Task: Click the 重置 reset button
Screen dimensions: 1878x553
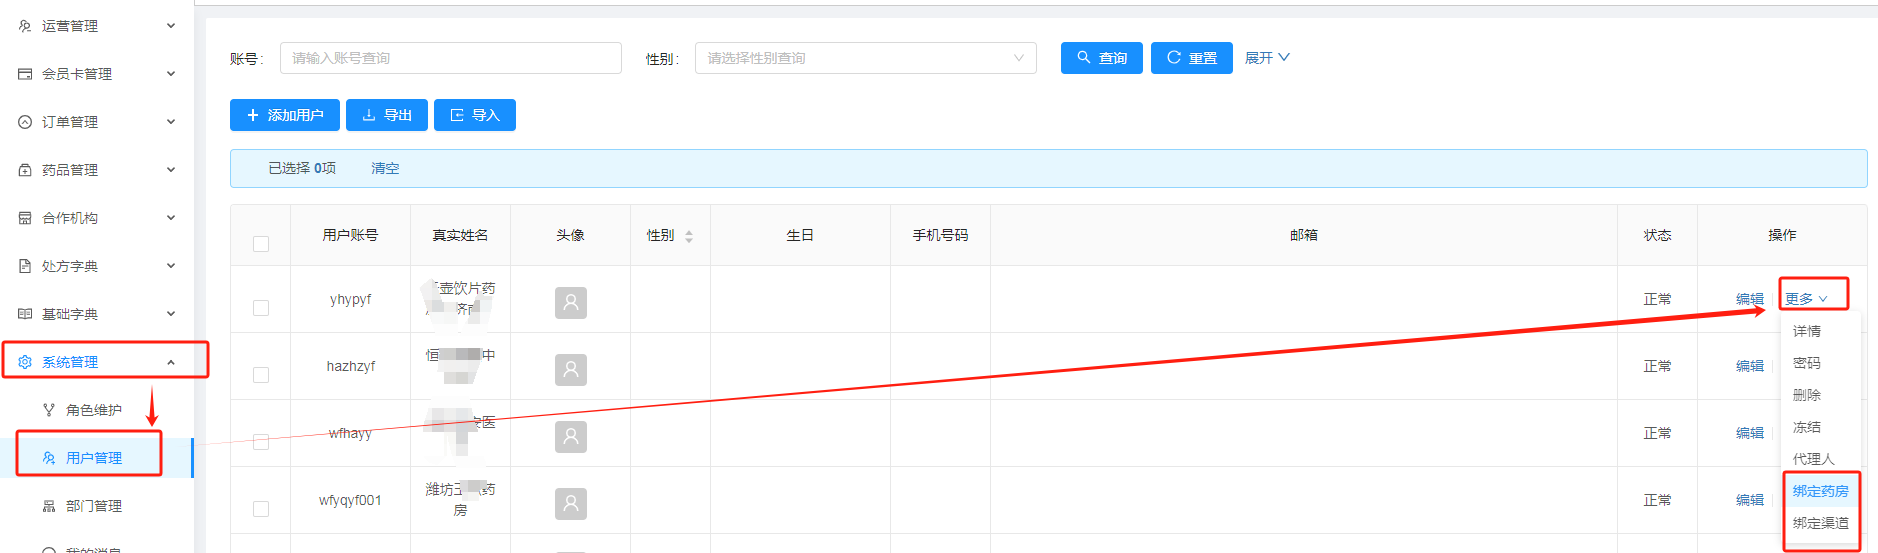Action: (1191, 58)
